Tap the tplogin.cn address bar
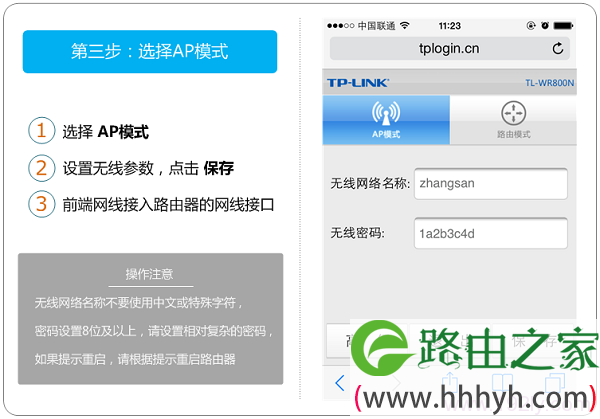 coord(450,49)
